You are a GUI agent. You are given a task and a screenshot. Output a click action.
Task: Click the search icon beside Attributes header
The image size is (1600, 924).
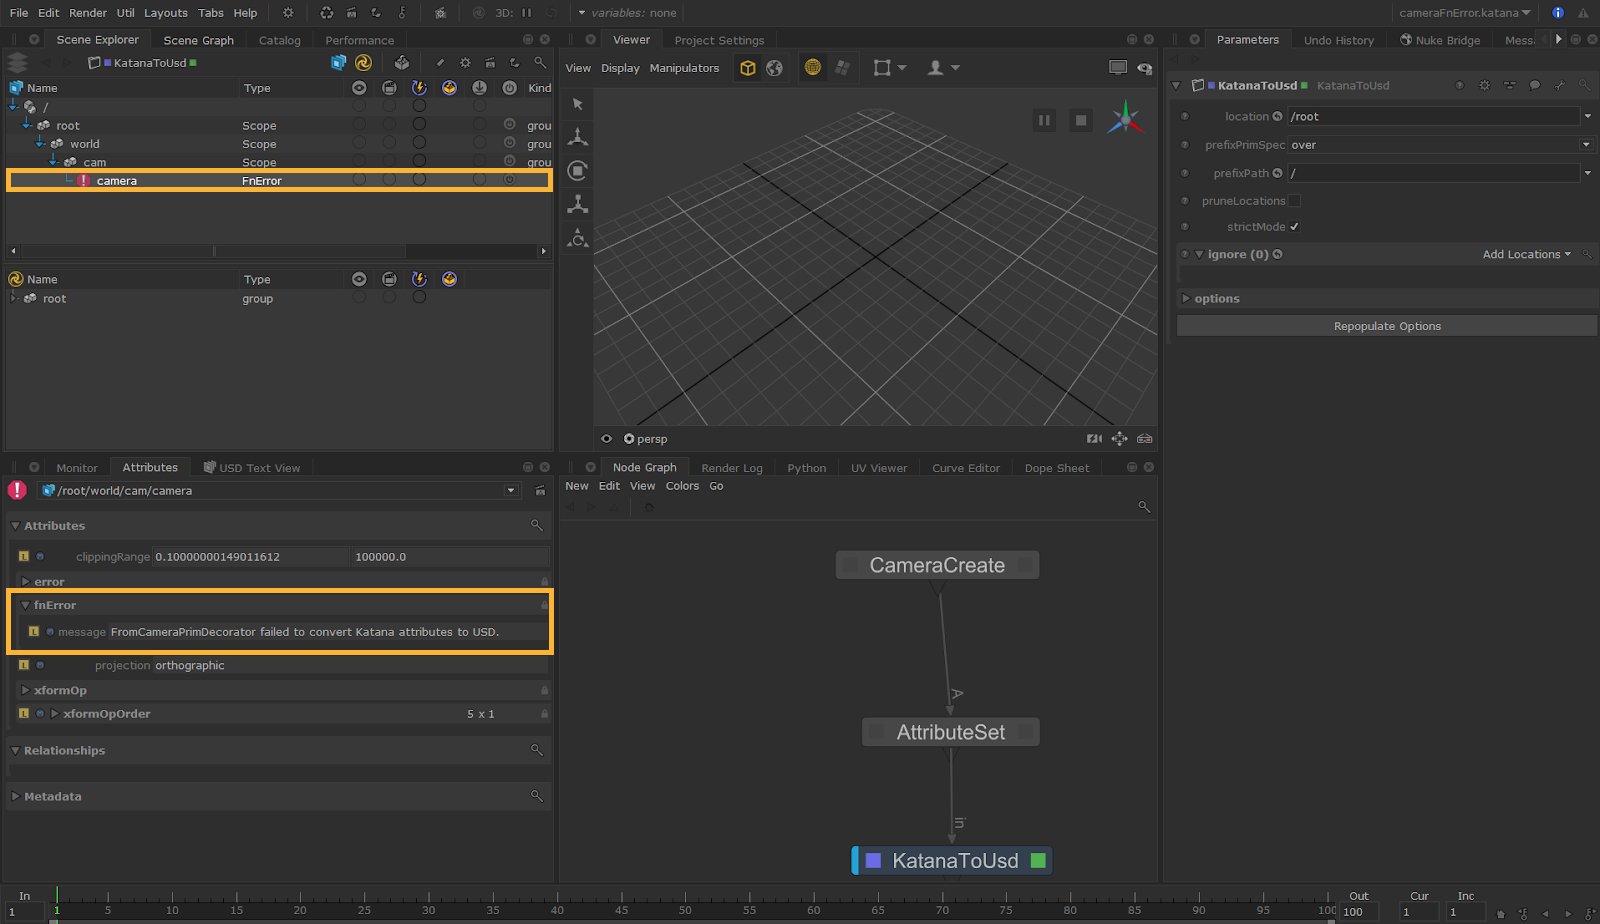point(537,526)
